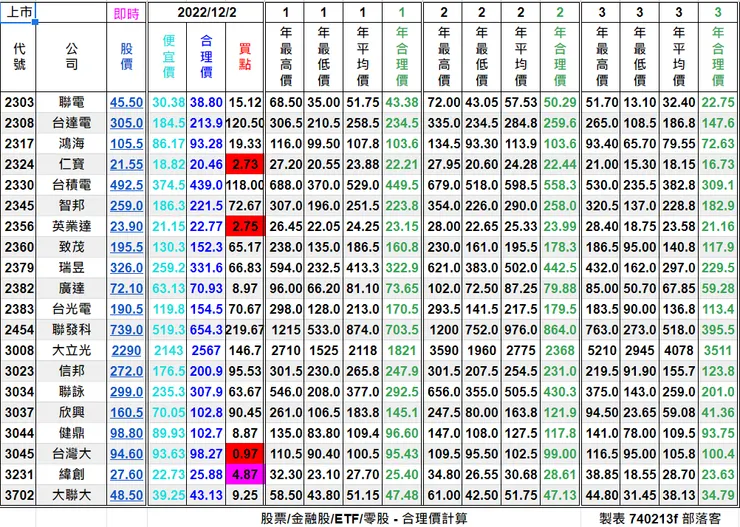Screen dimensions: 740x527
Task: Click the 1215 one-year high for 聯發科
Action: click(286, 330)
